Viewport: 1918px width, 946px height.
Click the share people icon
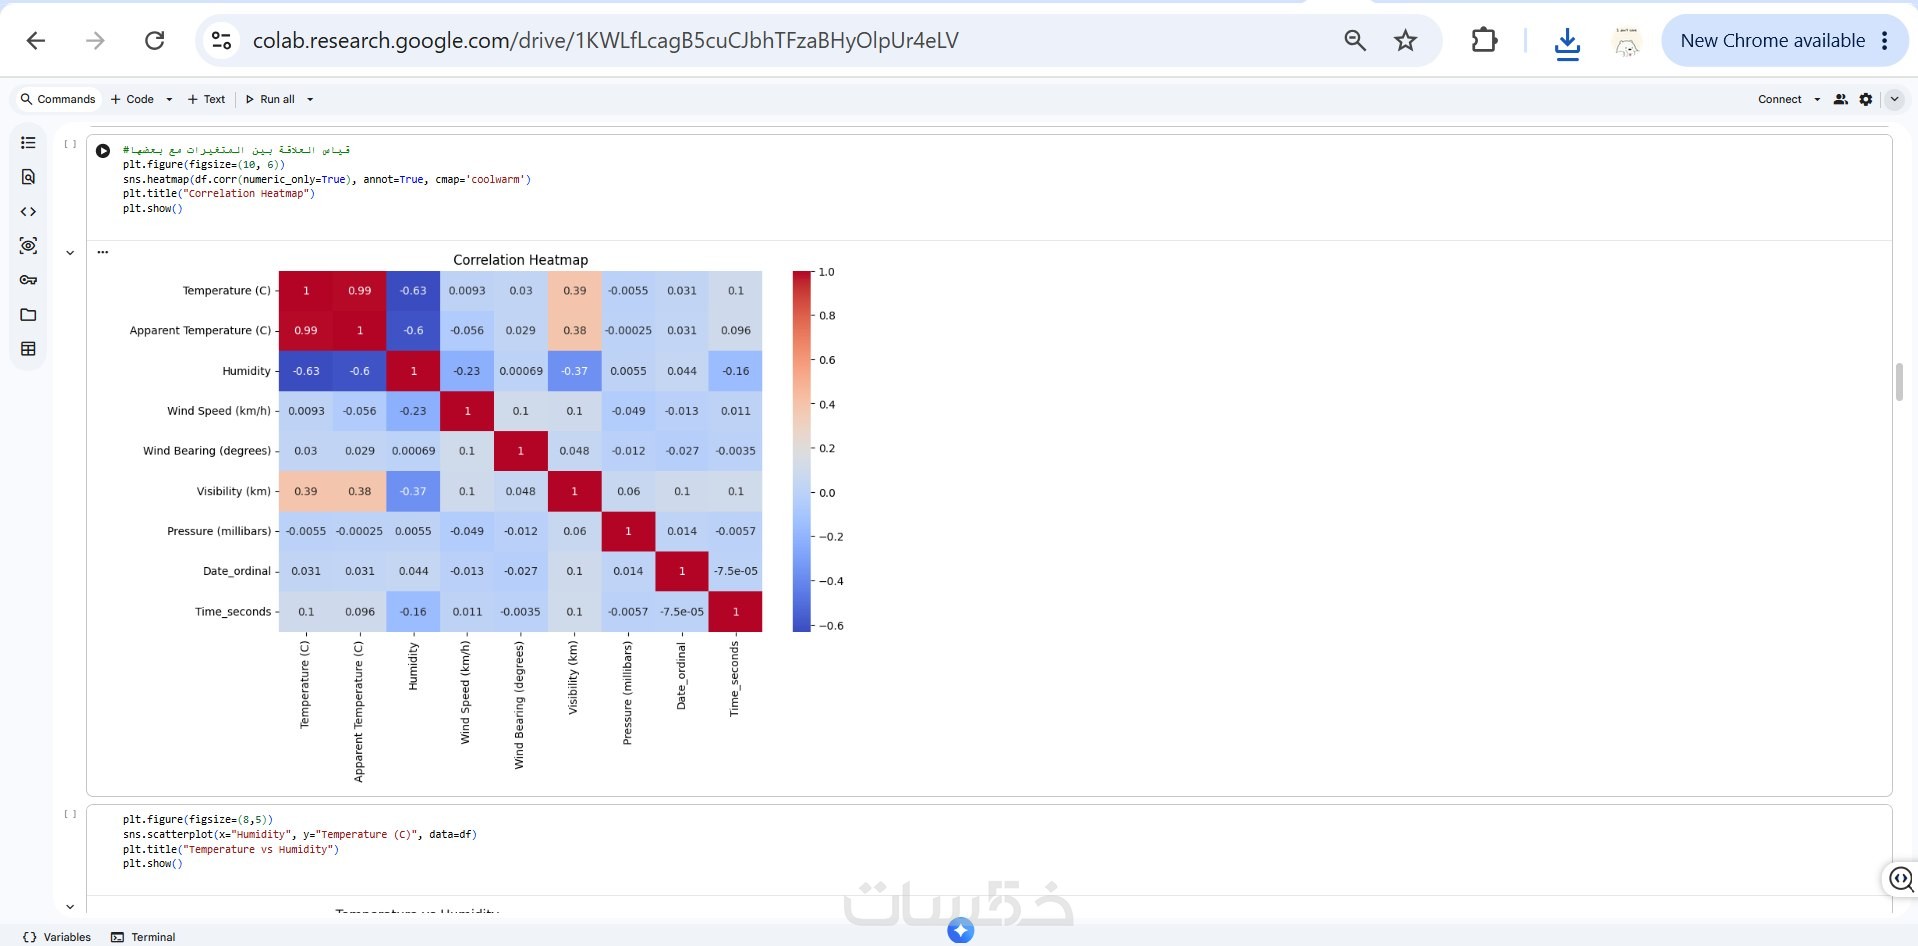(1840, 99)
